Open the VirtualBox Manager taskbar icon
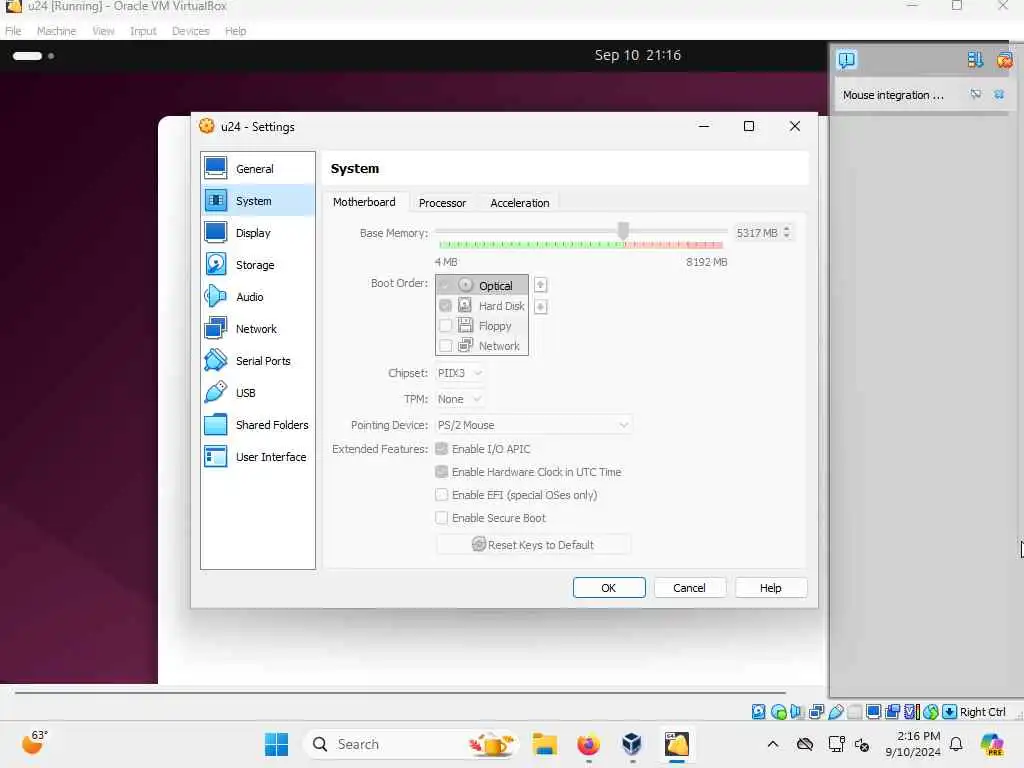This screenshot has width=1024, height=768. 632,744
